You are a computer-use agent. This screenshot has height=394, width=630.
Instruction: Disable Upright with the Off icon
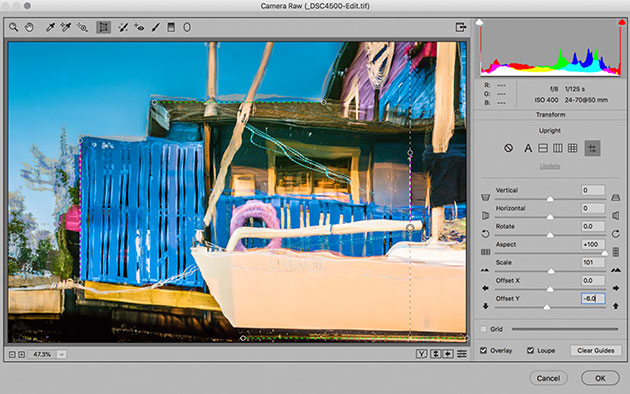click(508, 148)
